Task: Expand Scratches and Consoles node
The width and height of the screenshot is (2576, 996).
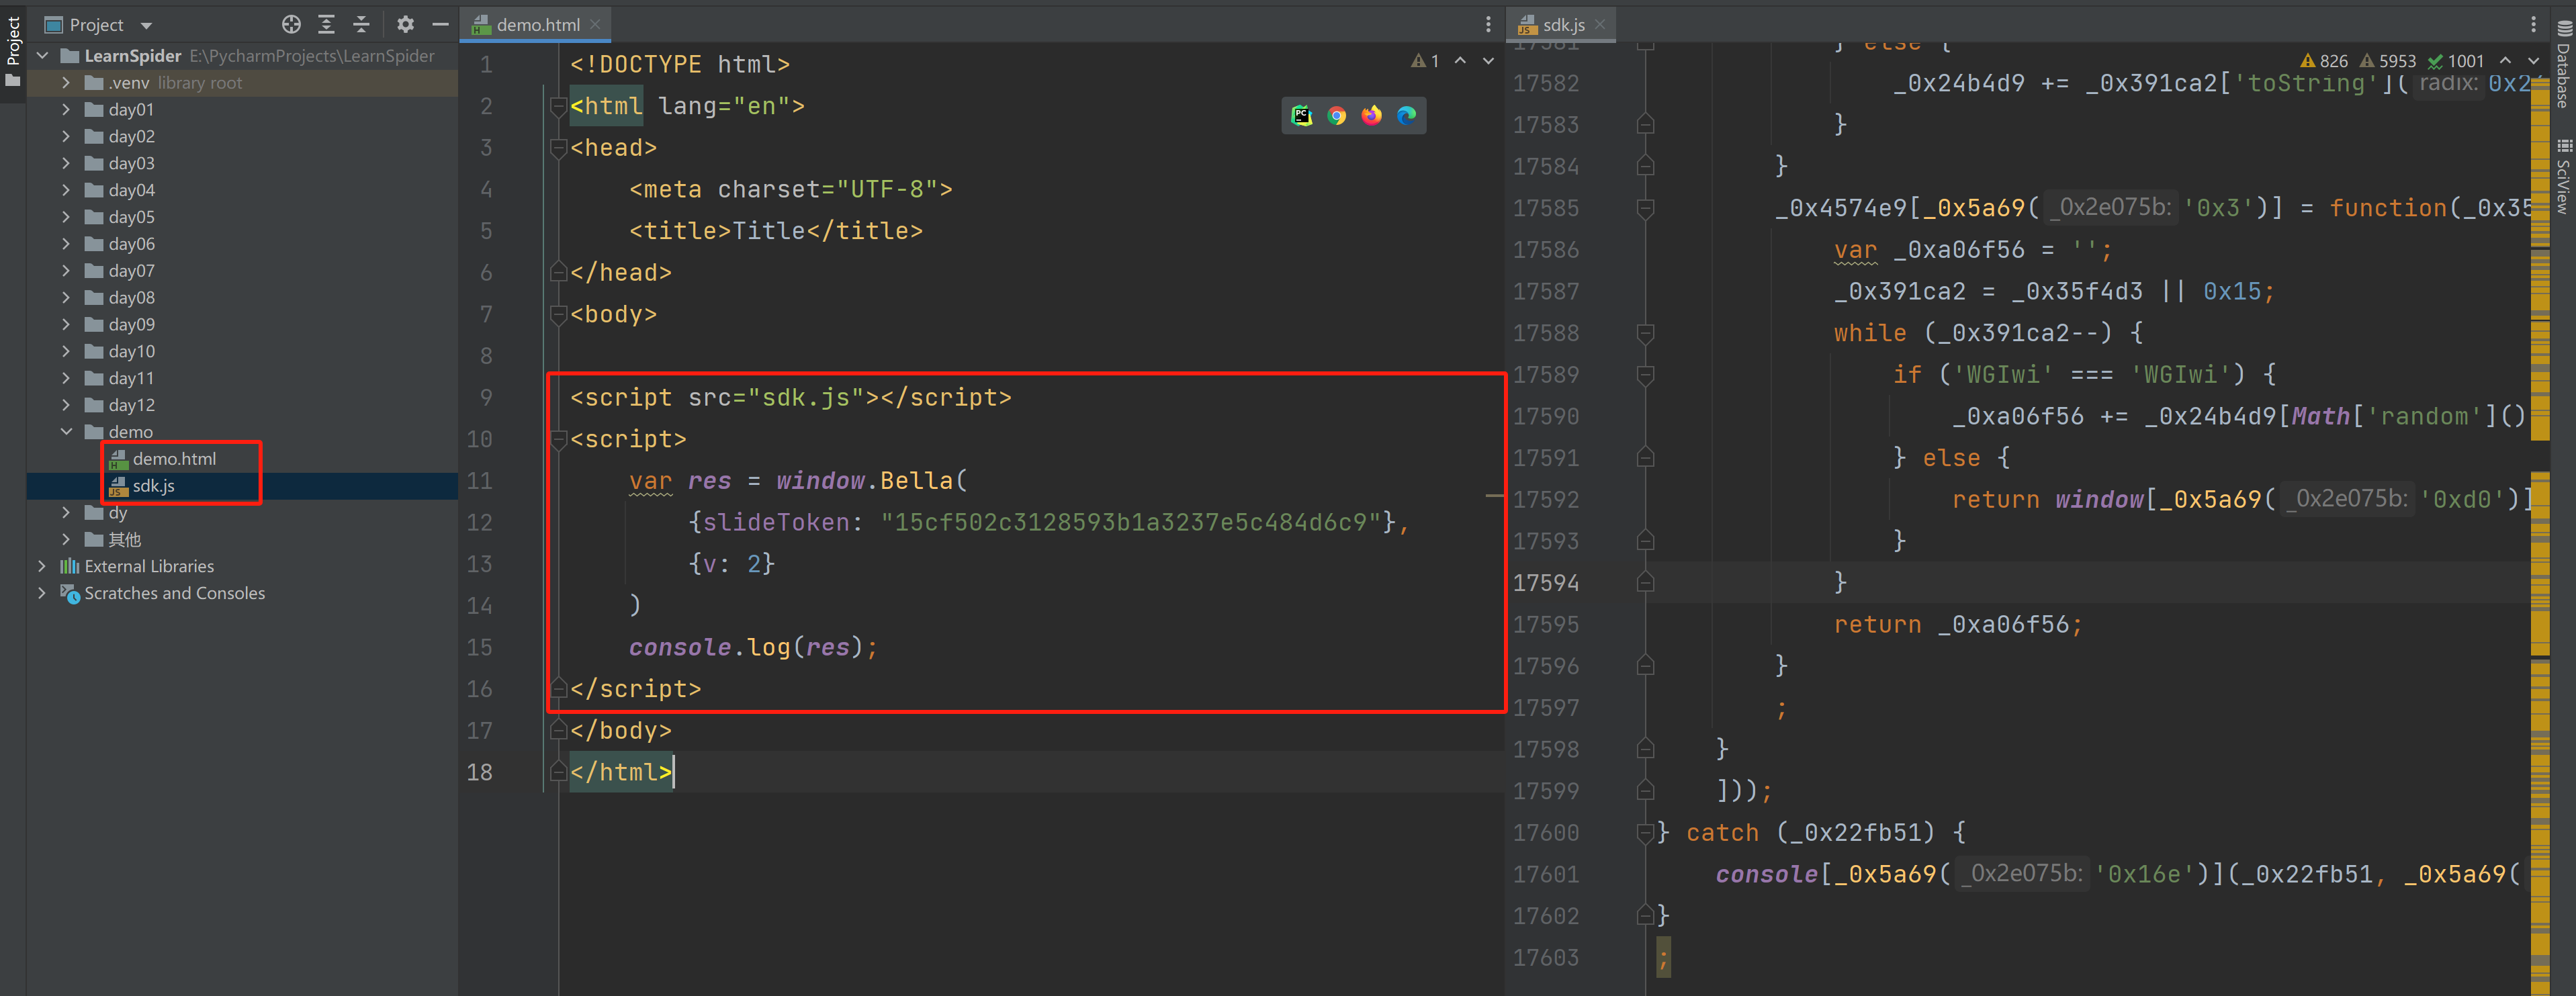Action: pyautogui.click(x=42, y=593)
